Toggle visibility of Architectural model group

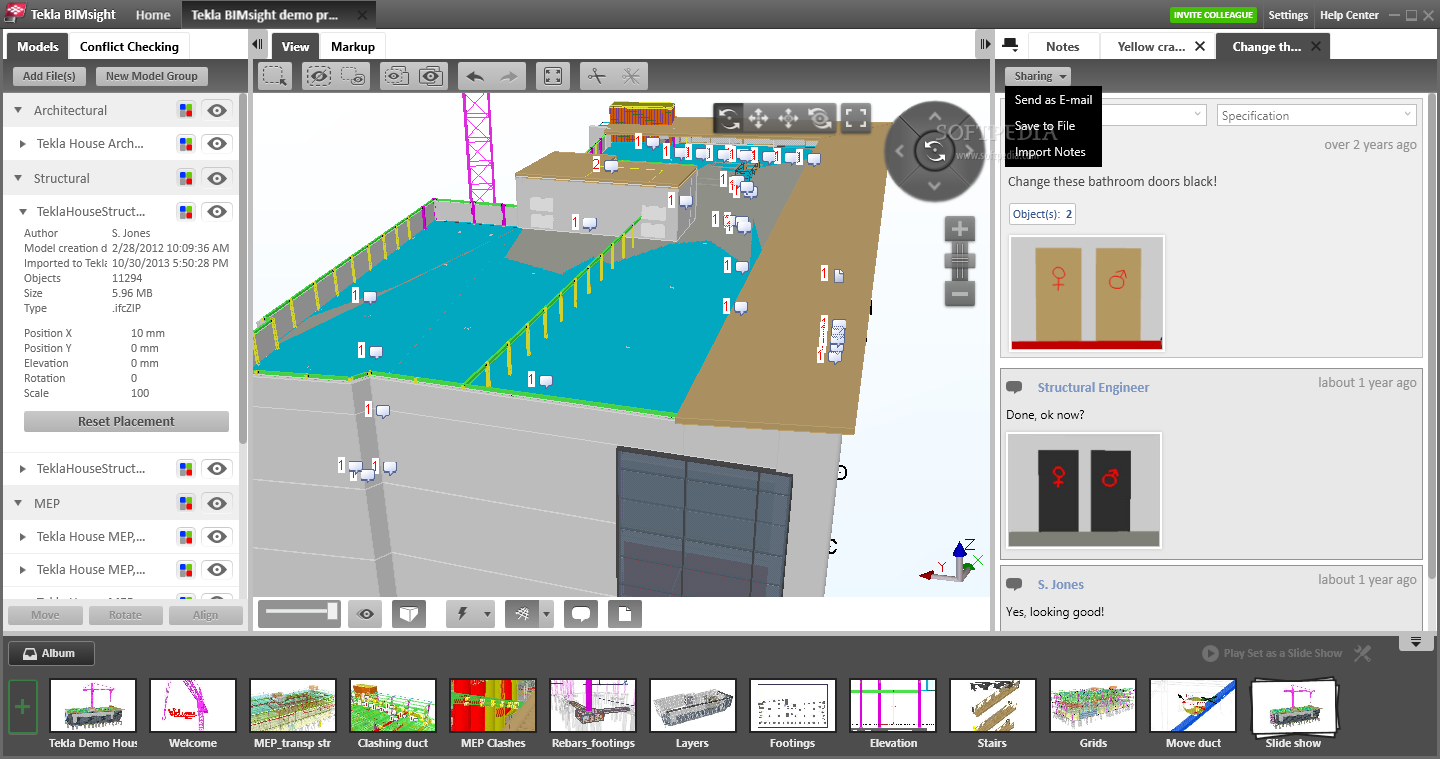217,110
